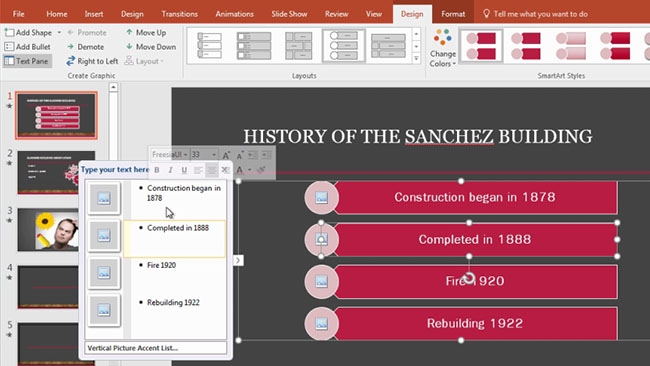This screenshot has width=650, height=366.
Task: Click picture icon on Construction began shape
Action: 321,197
